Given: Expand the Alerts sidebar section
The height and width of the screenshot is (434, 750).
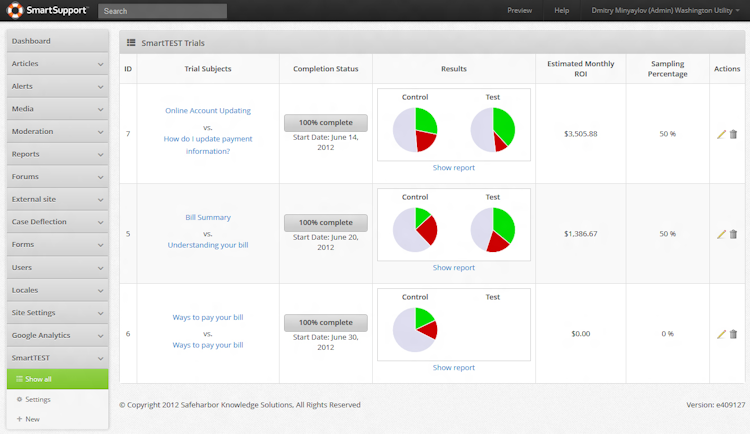Looking at the screenshot, I should pyautogui.click(x=57, y=86).
